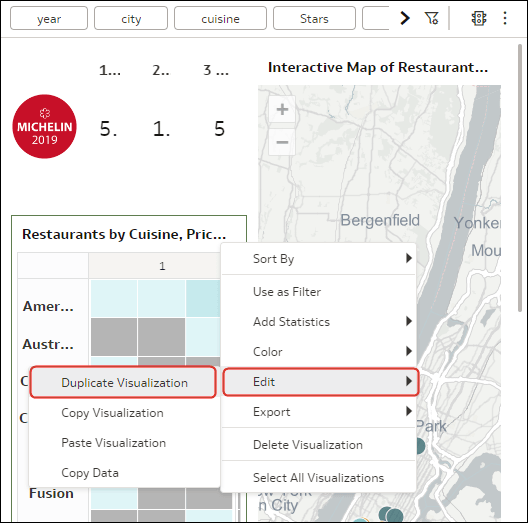Click the Michelin 2019 logo image
Image resolution: width=528 pixels, height=523 pixels.
click(x=44, y=126)
